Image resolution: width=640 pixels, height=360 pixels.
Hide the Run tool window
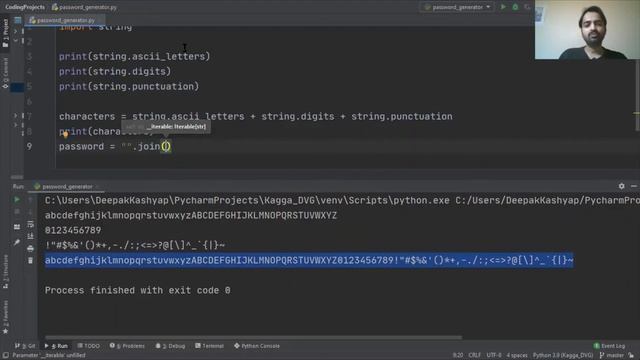[x=633, y=186]
